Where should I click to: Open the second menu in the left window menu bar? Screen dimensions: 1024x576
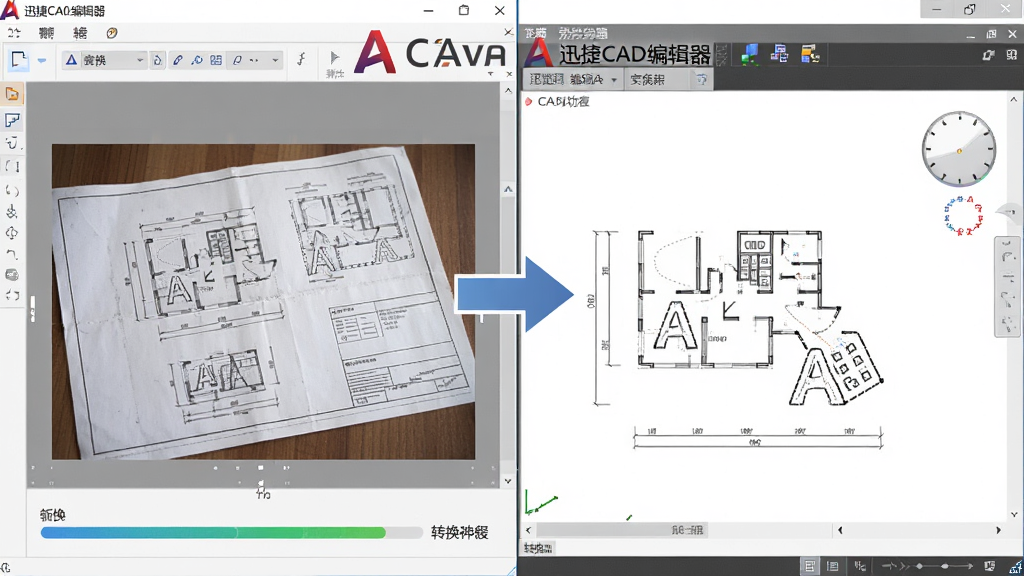[46, 33]
